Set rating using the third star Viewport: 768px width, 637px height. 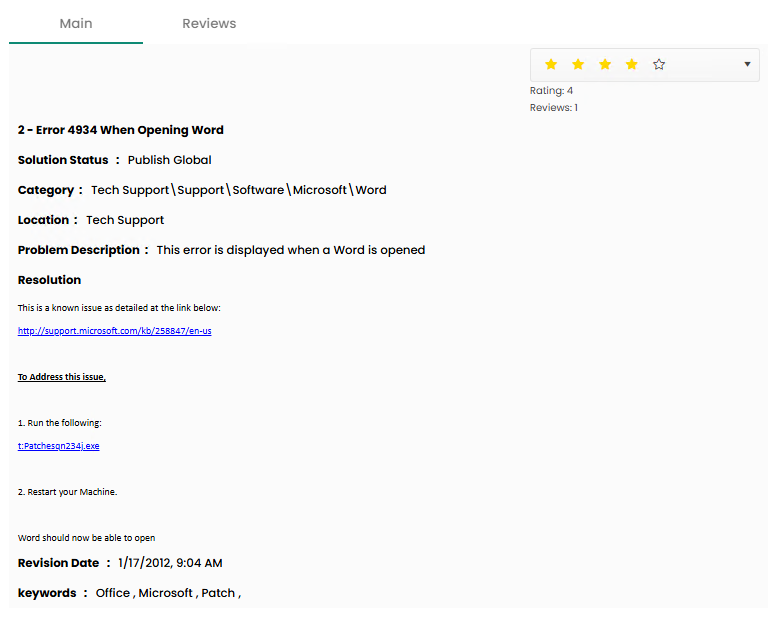[605, 65]
